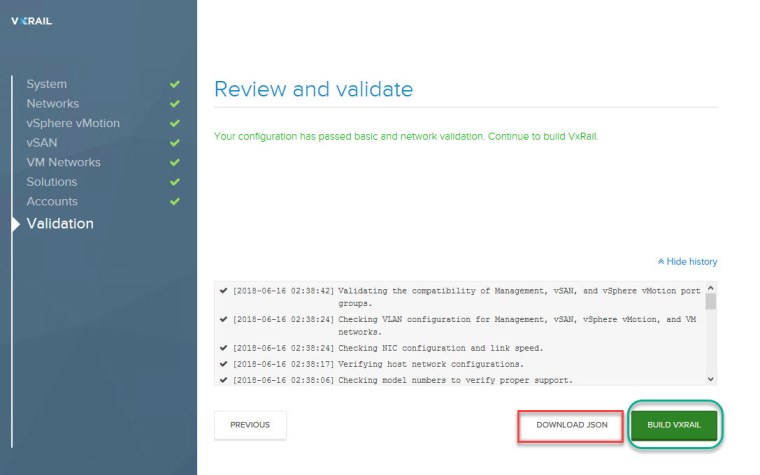Click the checkmark next to vSAN
Image resolution: width=760 pixels, height=475 pixels.
coord(175,142)
